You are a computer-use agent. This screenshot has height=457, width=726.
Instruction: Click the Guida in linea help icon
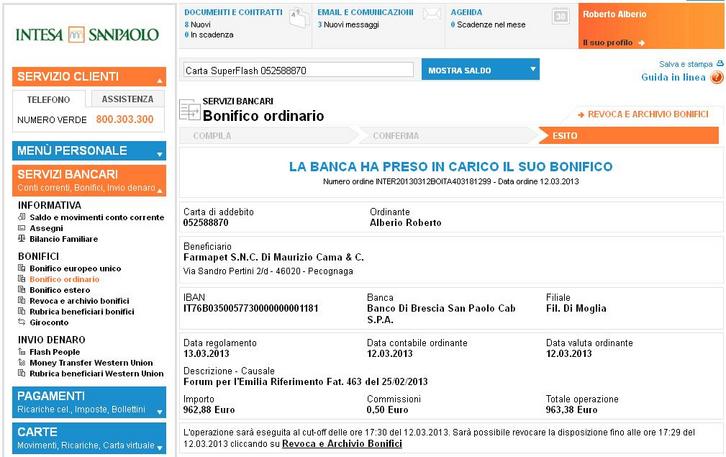tap(716, 78)
